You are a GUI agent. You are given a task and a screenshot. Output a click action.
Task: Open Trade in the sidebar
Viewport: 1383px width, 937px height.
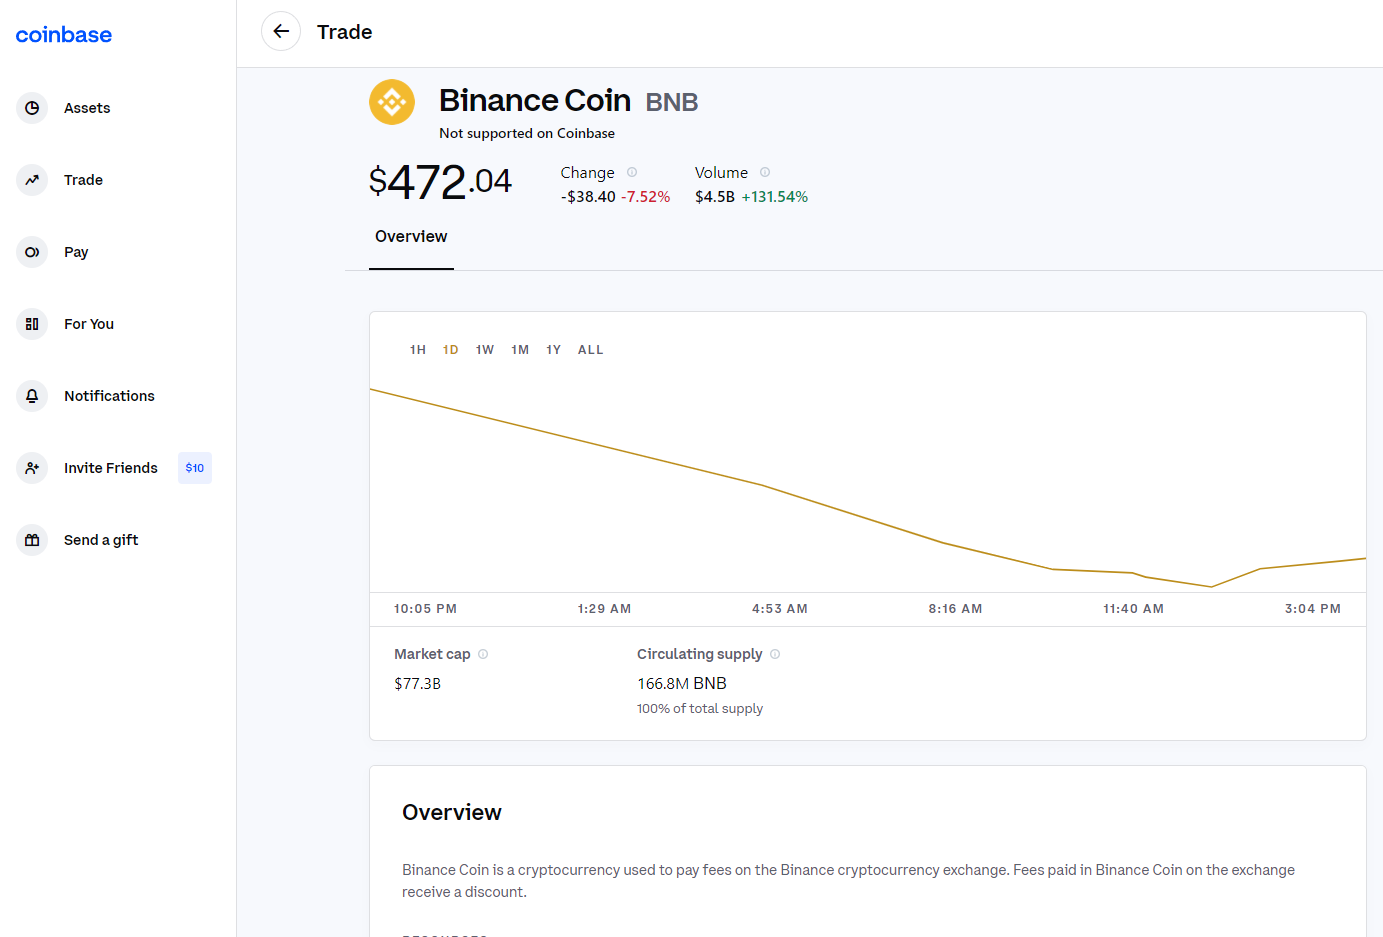pyautogui.click(x=83, y=180)
